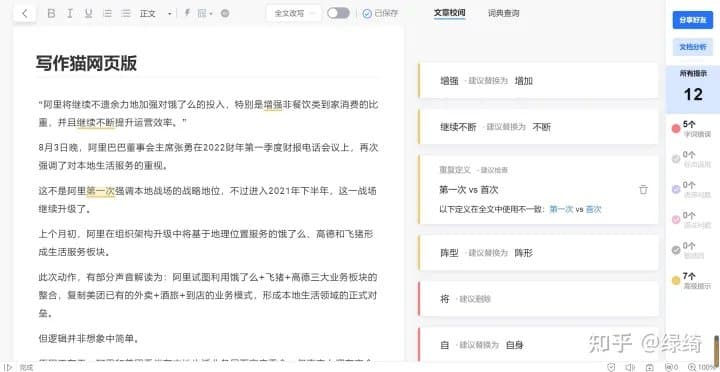
Task: Click the 分享好友 button
Action: tap(692, 21)
